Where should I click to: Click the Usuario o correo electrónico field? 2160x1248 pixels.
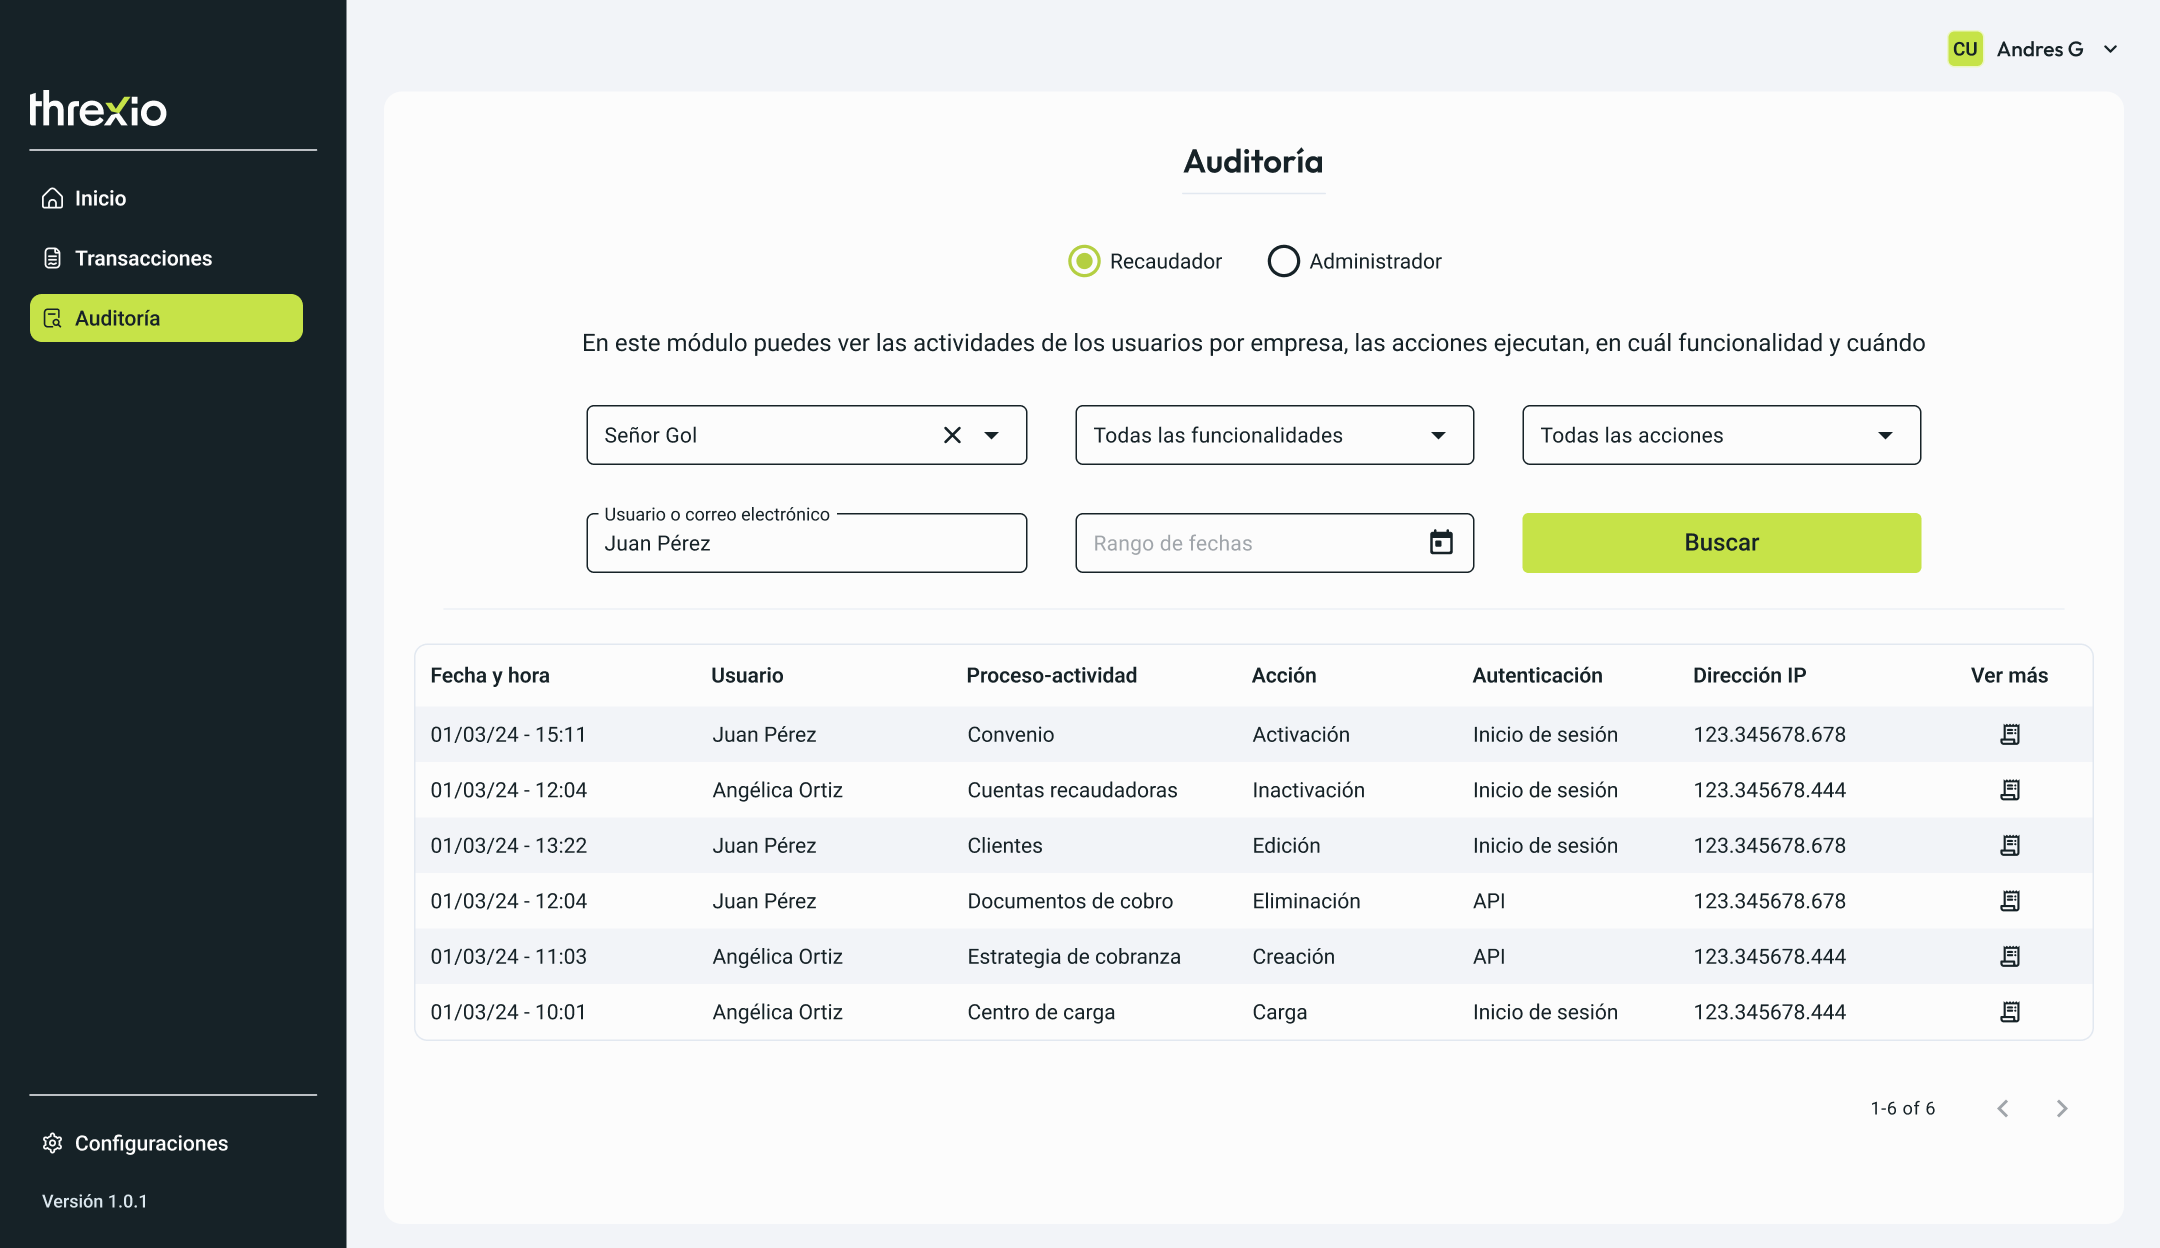[x=806, y=543]
